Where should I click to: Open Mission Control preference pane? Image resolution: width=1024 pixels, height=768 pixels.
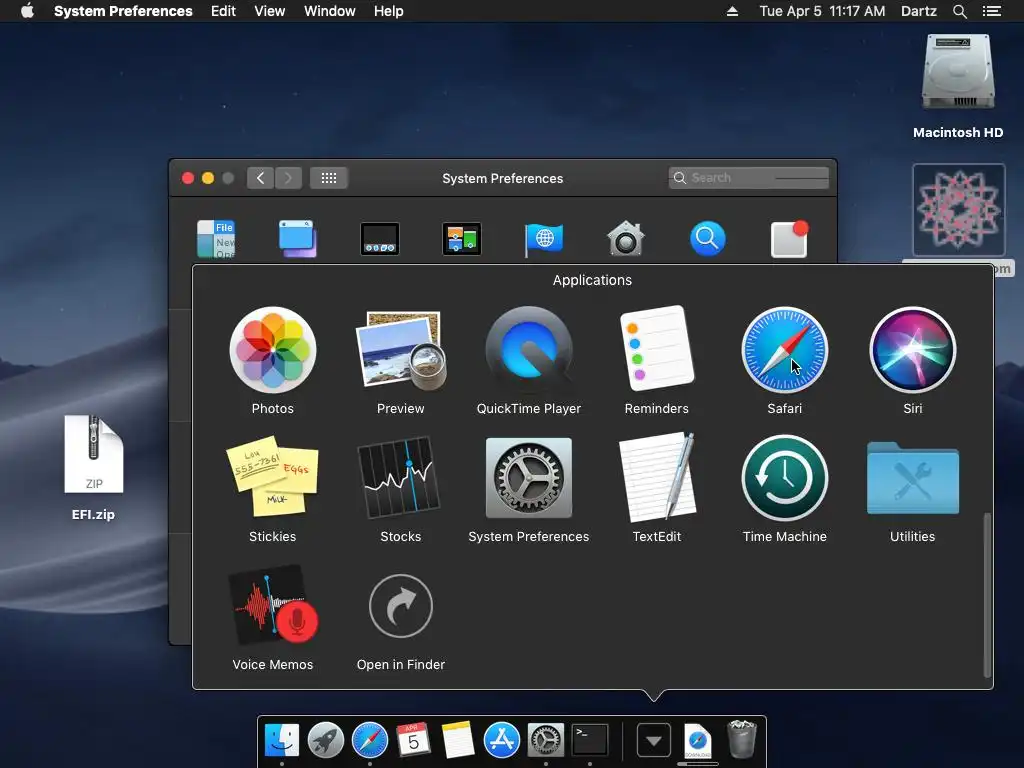tap(462, 239)
